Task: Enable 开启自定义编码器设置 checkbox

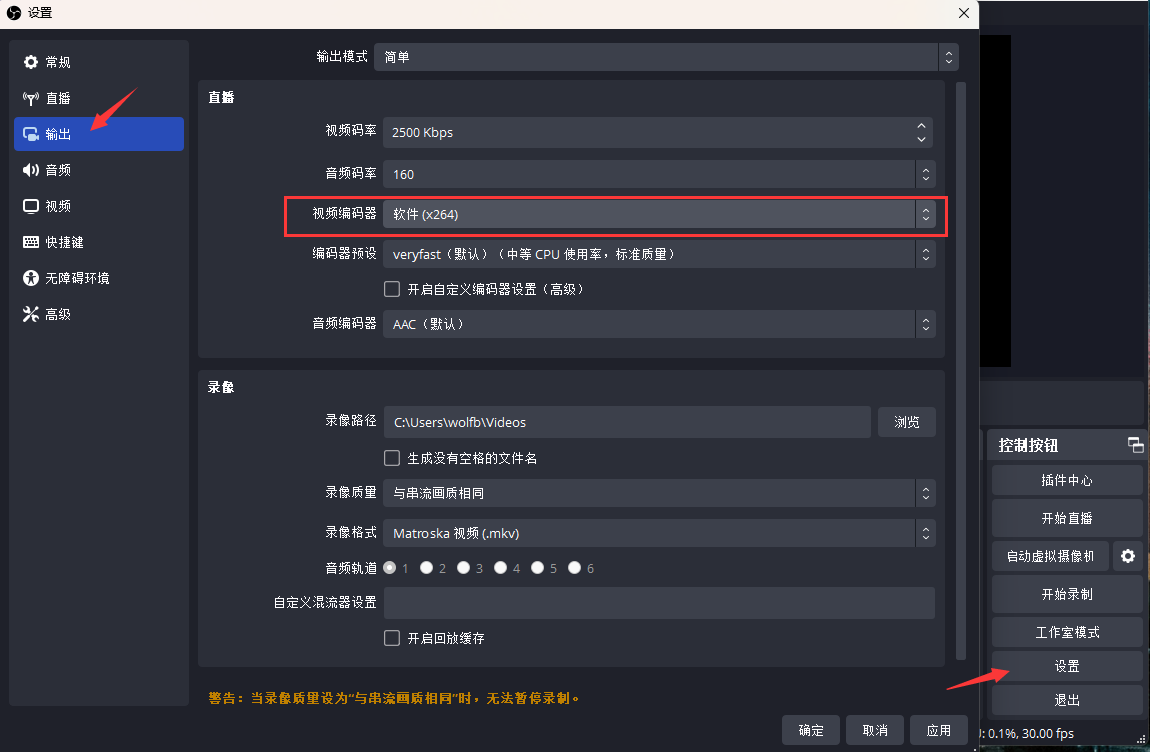Action: pos(392,289)
